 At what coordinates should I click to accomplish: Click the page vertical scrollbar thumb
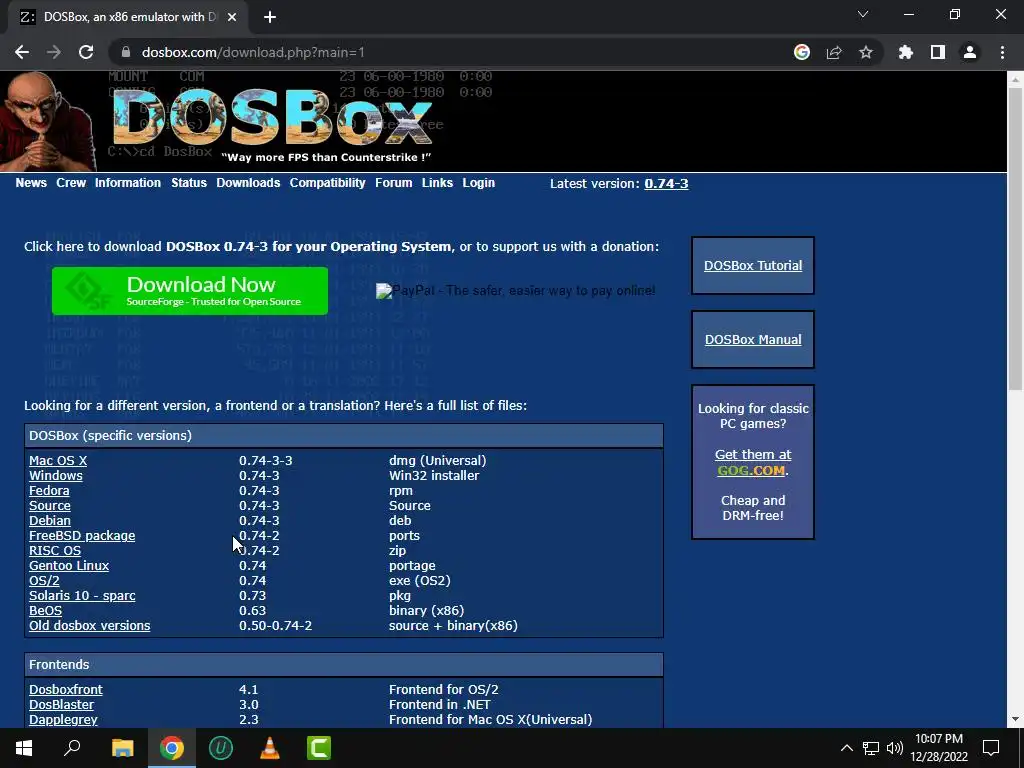[1015, 238]
